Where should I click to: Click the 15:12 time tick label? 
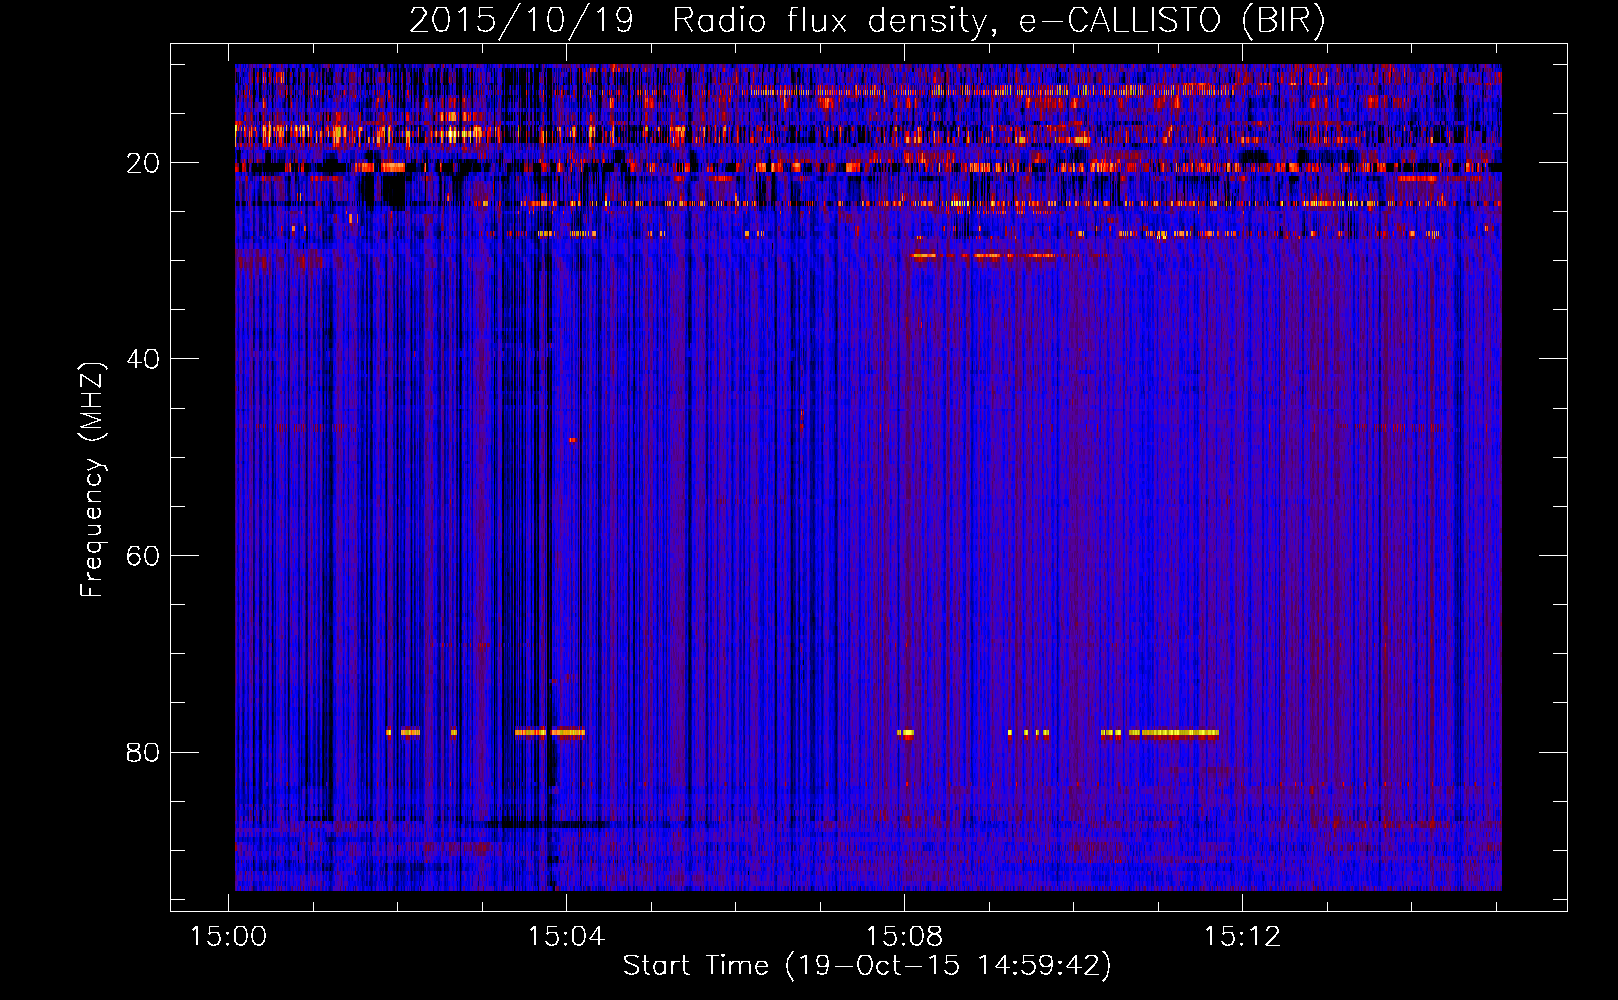click(x=1242, y=937)
